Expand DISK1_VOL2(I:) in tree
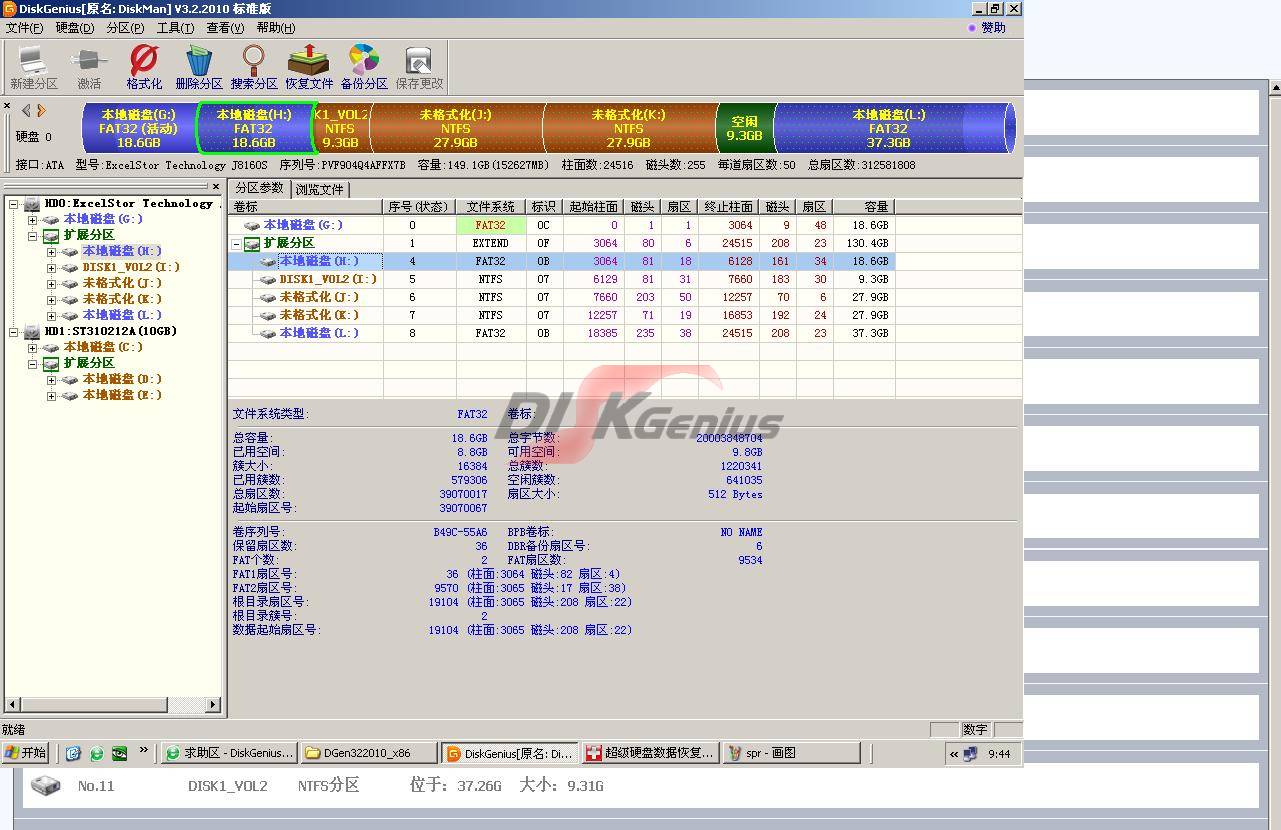 point(51,268)
